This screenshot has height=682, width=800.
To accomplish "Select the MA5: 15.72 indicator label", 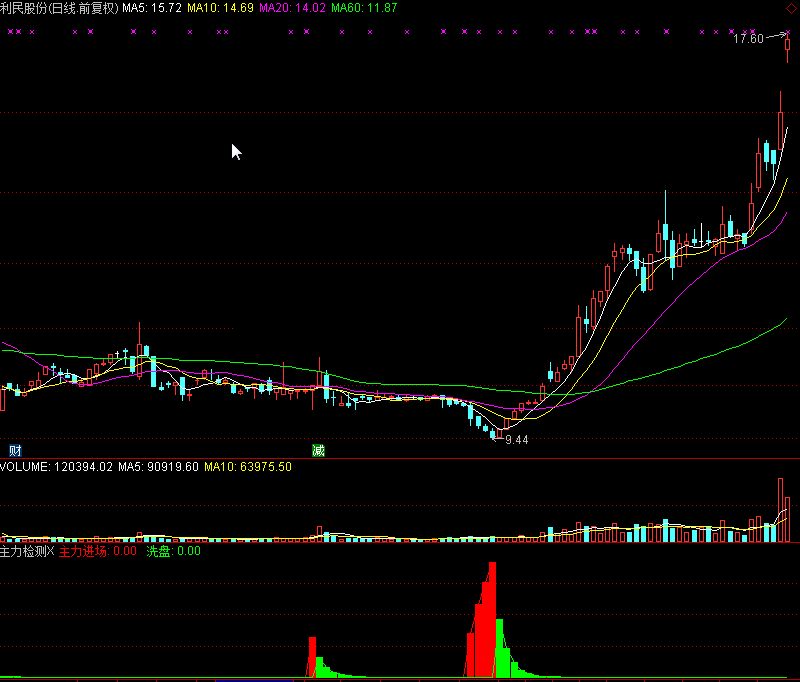I will coord(152,8).
